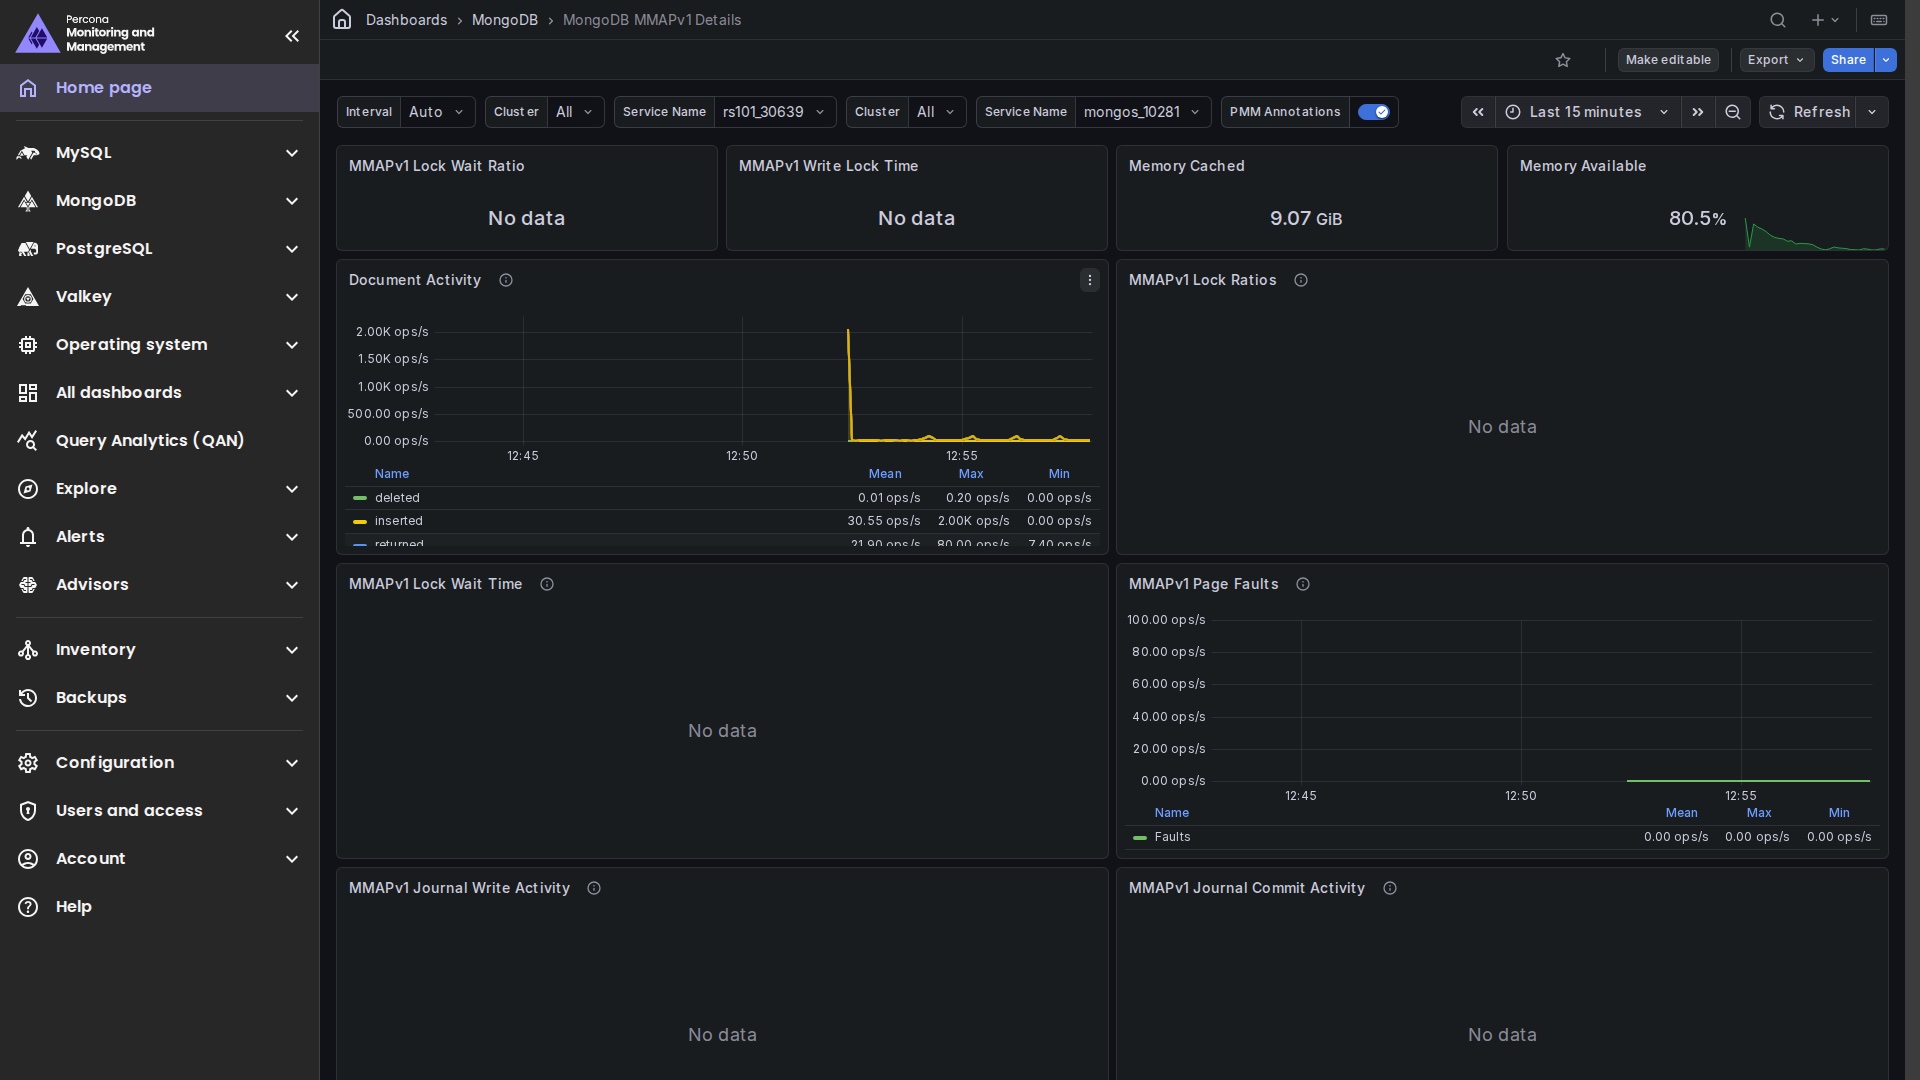This screenshot has height=1080, width=1920.
Task: Open the first Cluster All dropdown
Action: [x=575, y=112]
